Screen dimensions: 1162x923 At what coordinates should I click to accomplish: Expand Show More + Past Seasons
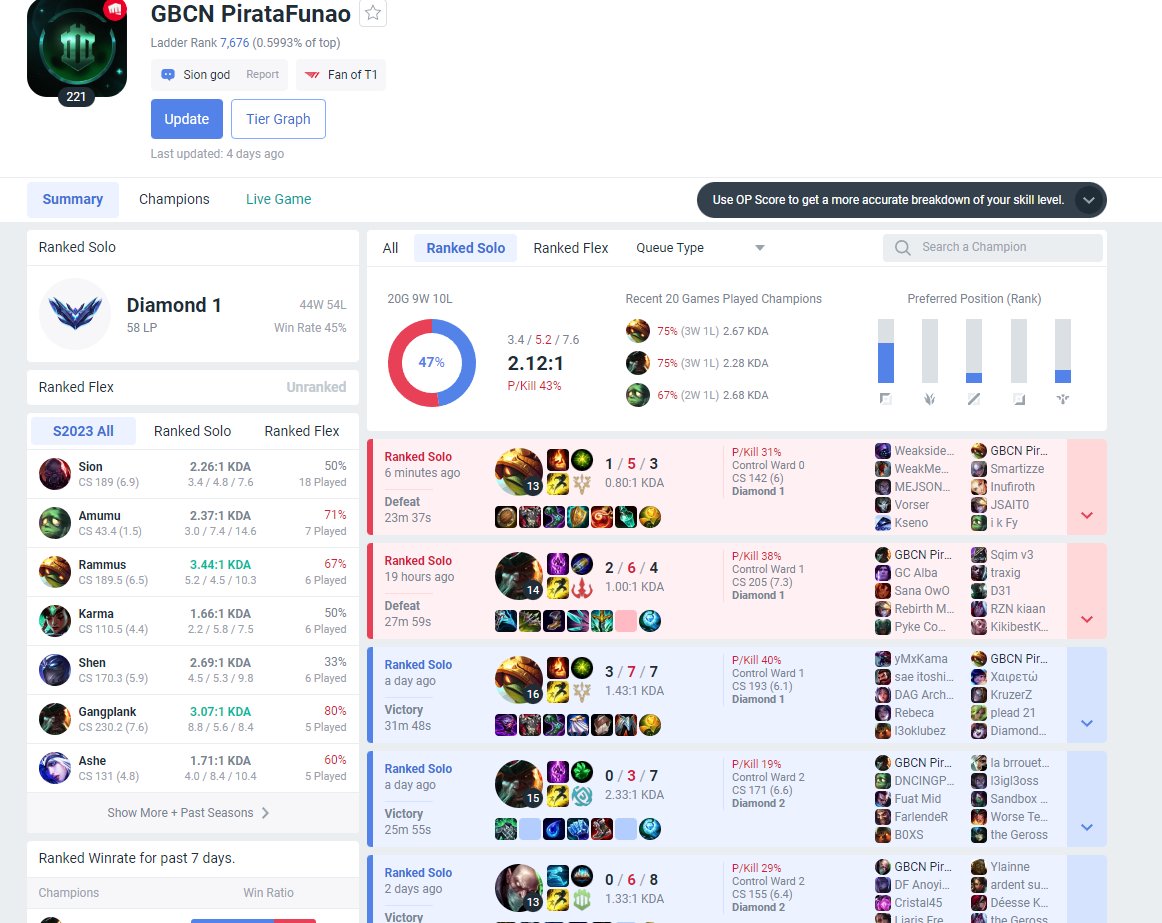188,813
